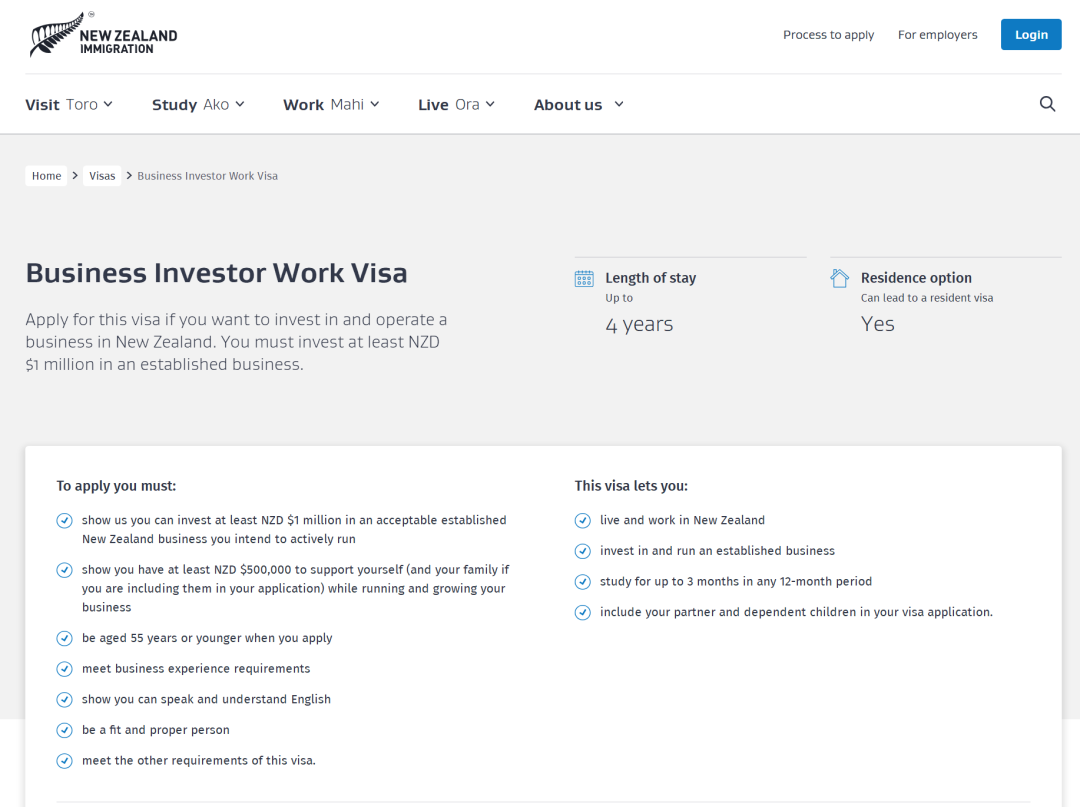
Task: Go to the Home breadcrumb
Action: click(47, 176)
